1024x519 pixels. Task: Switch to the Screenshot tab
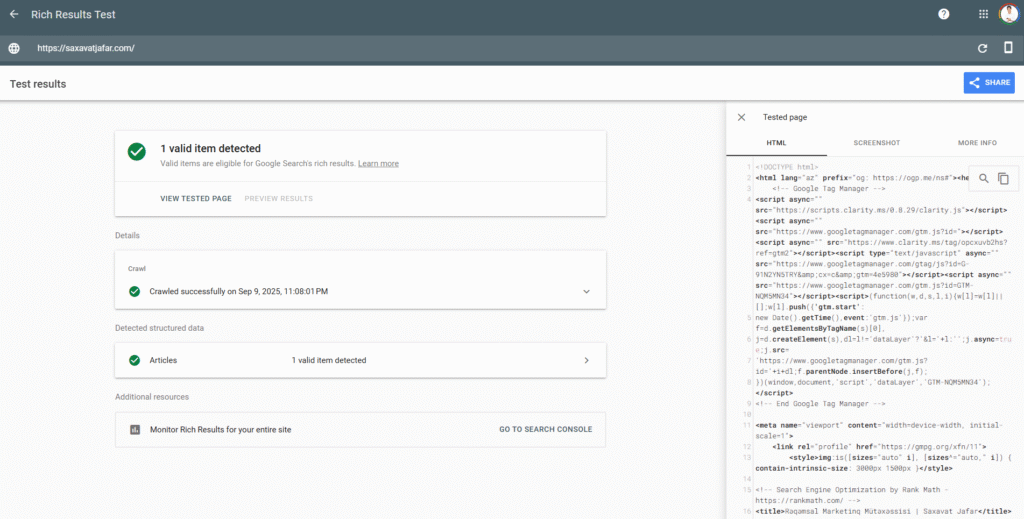[x=875, y=143]
